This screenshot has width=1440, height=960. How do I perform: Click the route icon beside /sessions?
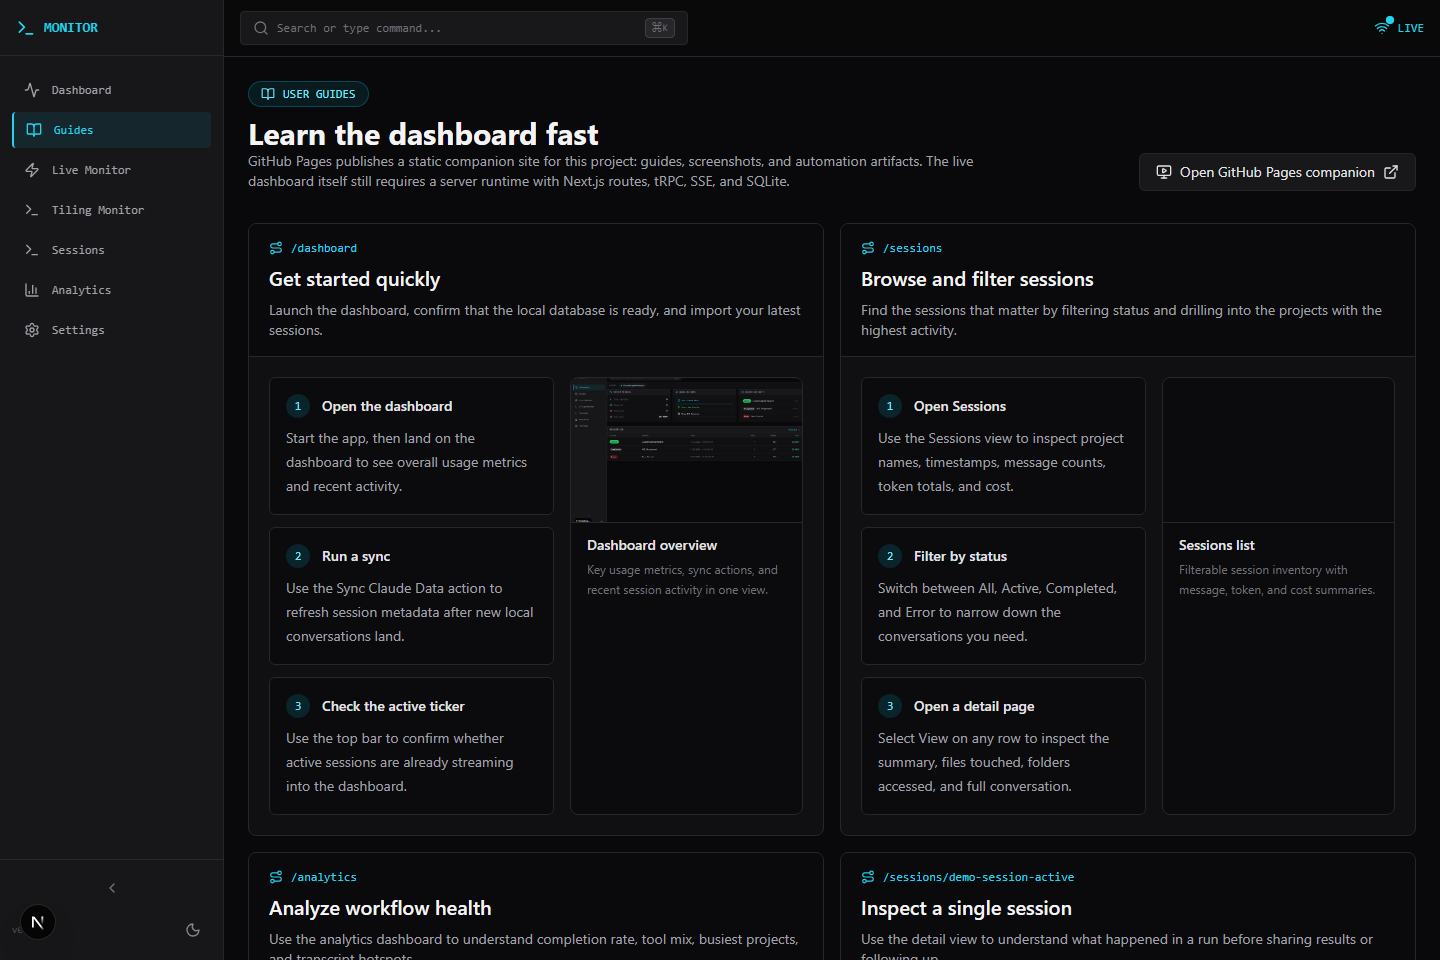click(x=868, y=248)
